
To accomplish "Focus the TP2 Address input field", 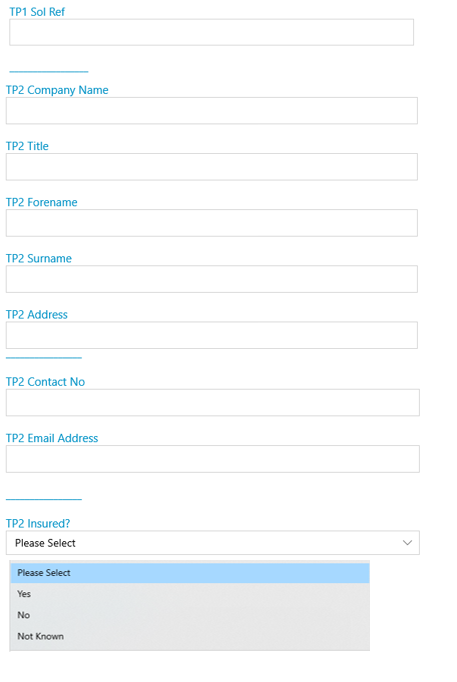I will pos(212,335).
